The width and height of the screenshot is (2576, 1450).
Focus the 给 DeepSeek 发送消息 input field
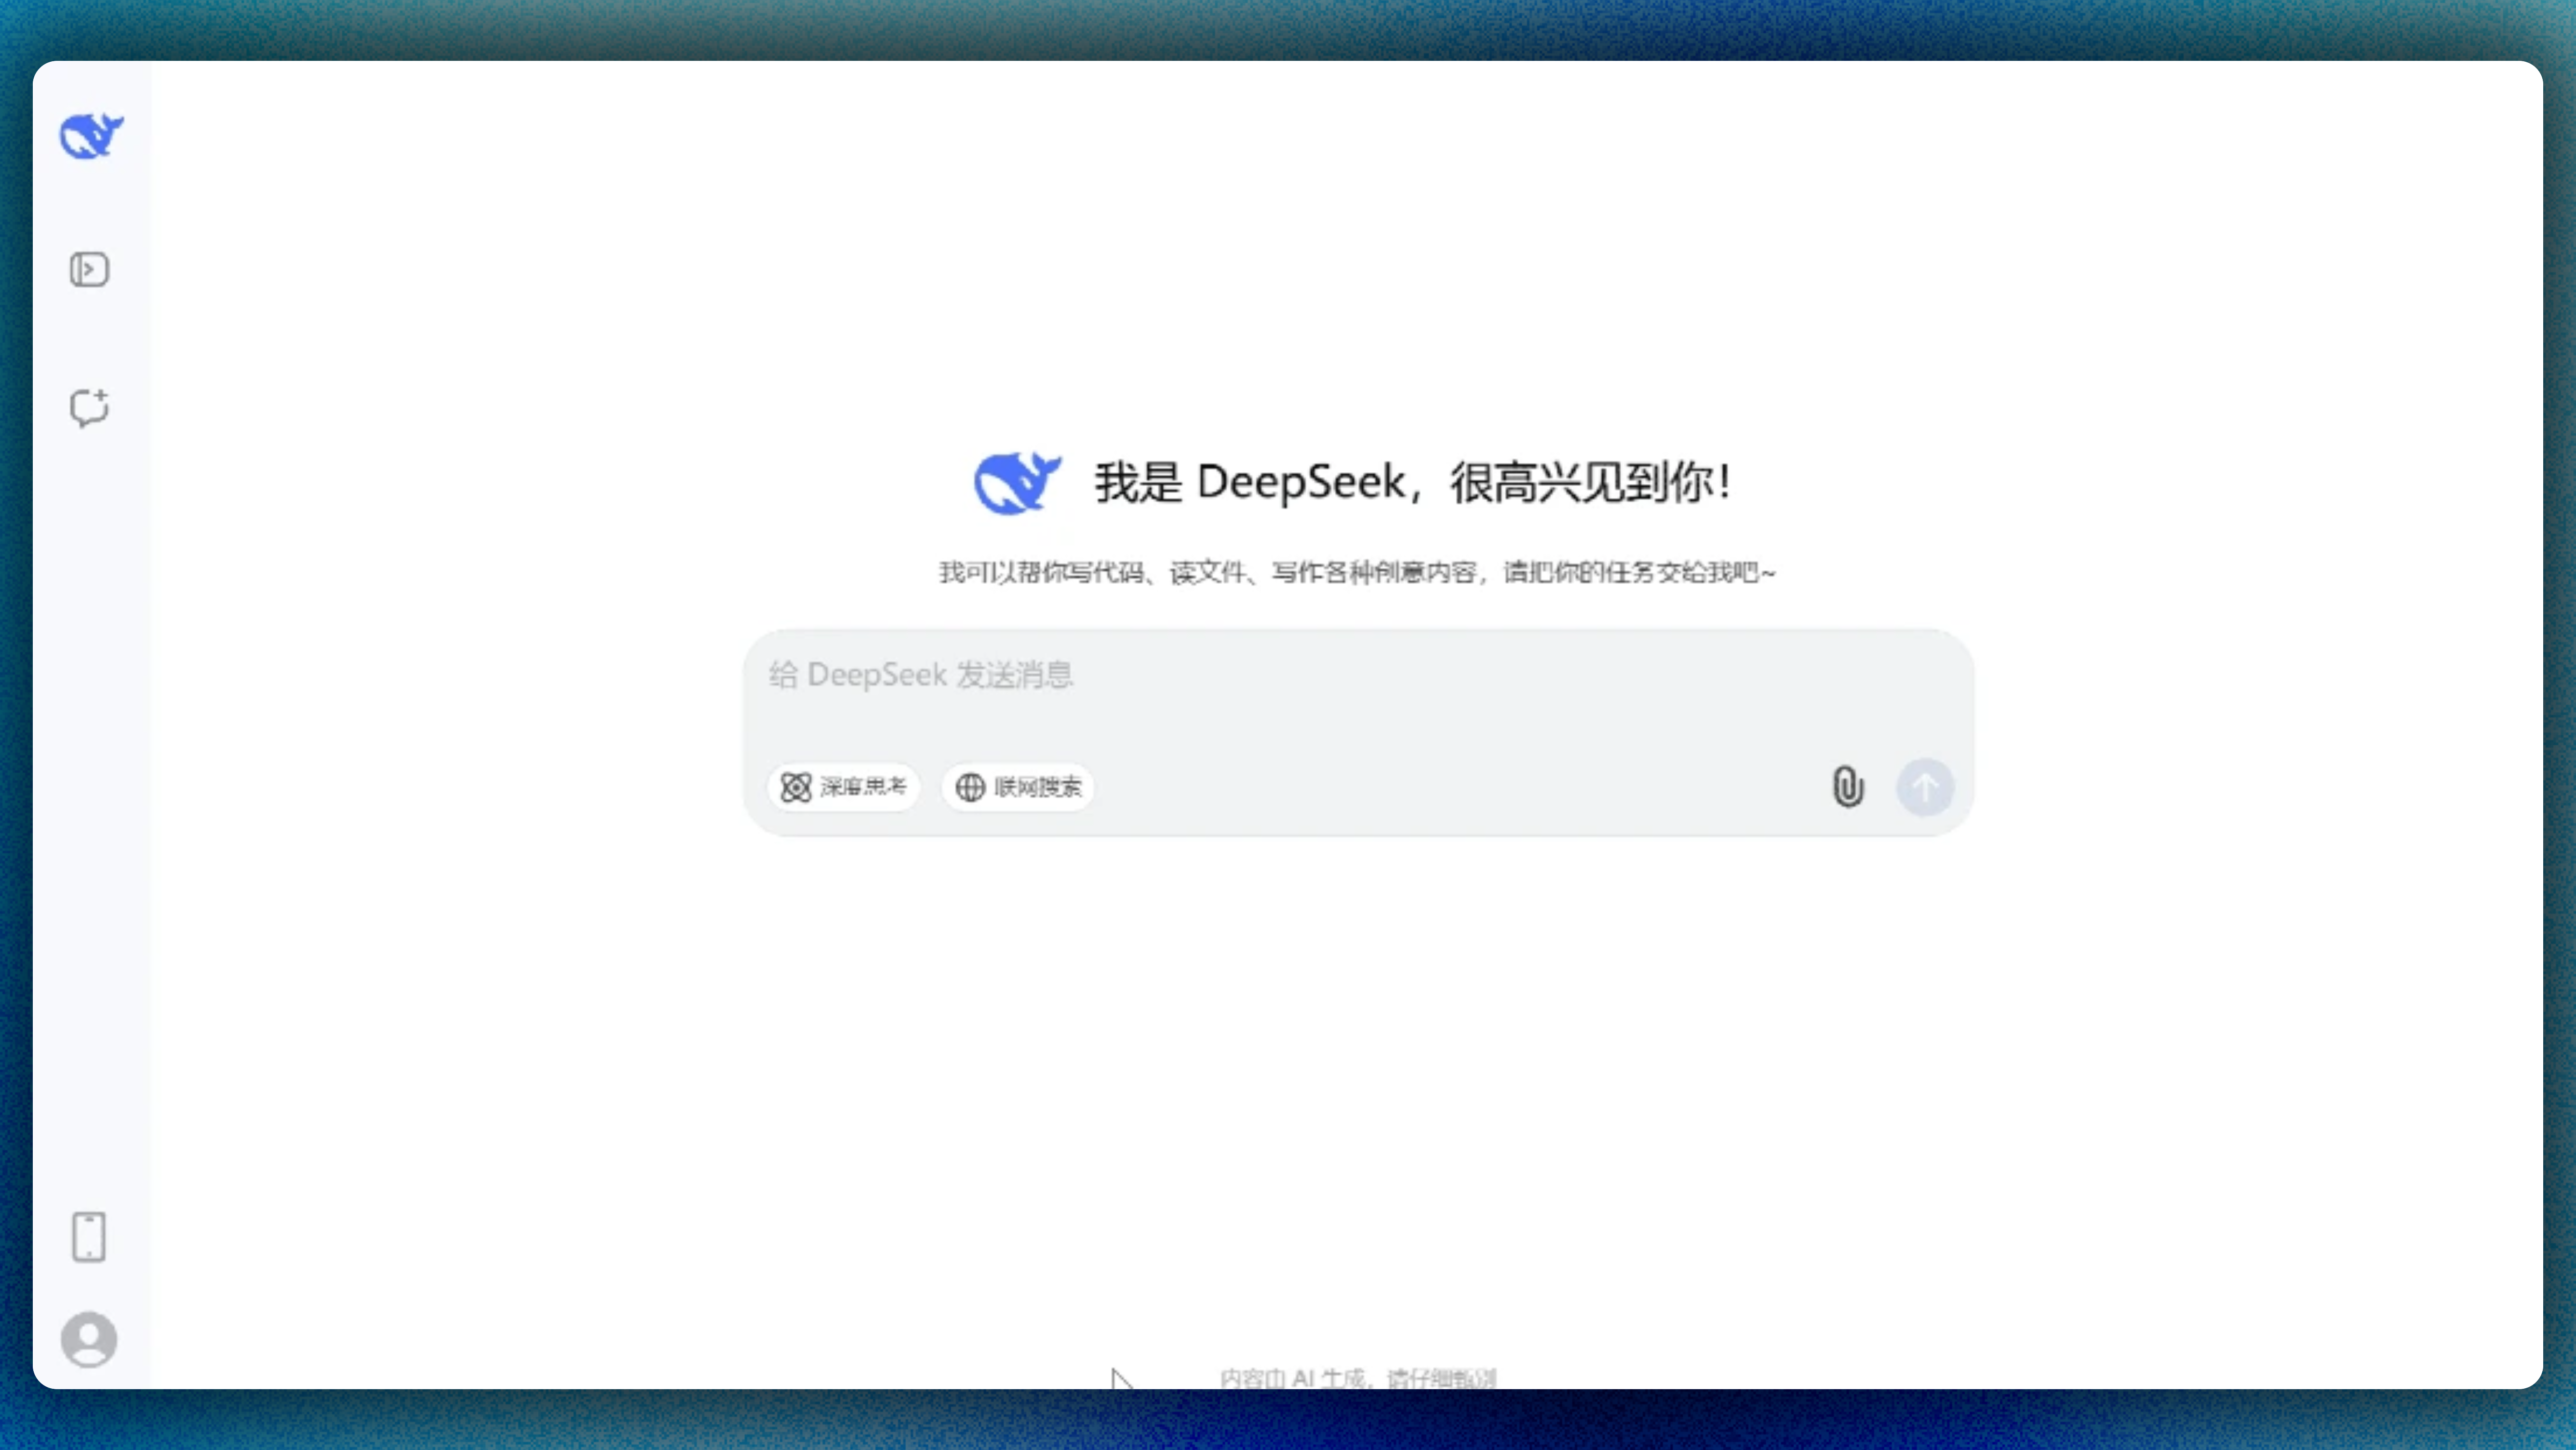click(x=1300, y=675)
